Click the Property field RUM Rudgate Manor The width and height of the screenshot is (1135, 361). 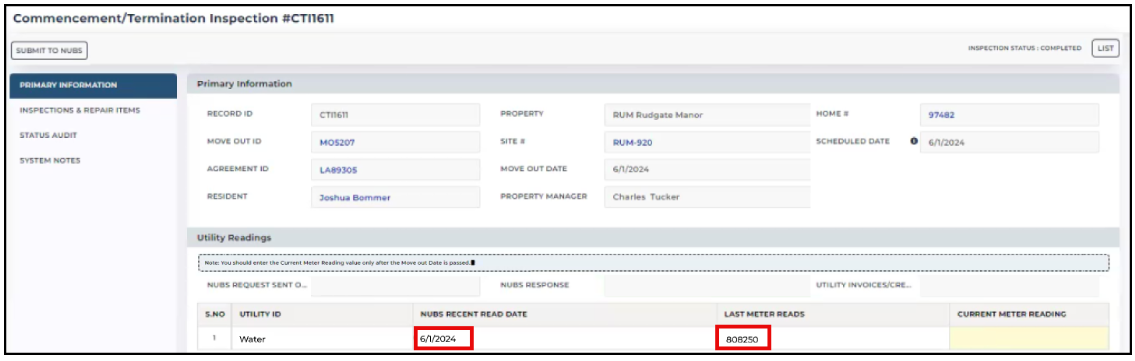(707, 114)
